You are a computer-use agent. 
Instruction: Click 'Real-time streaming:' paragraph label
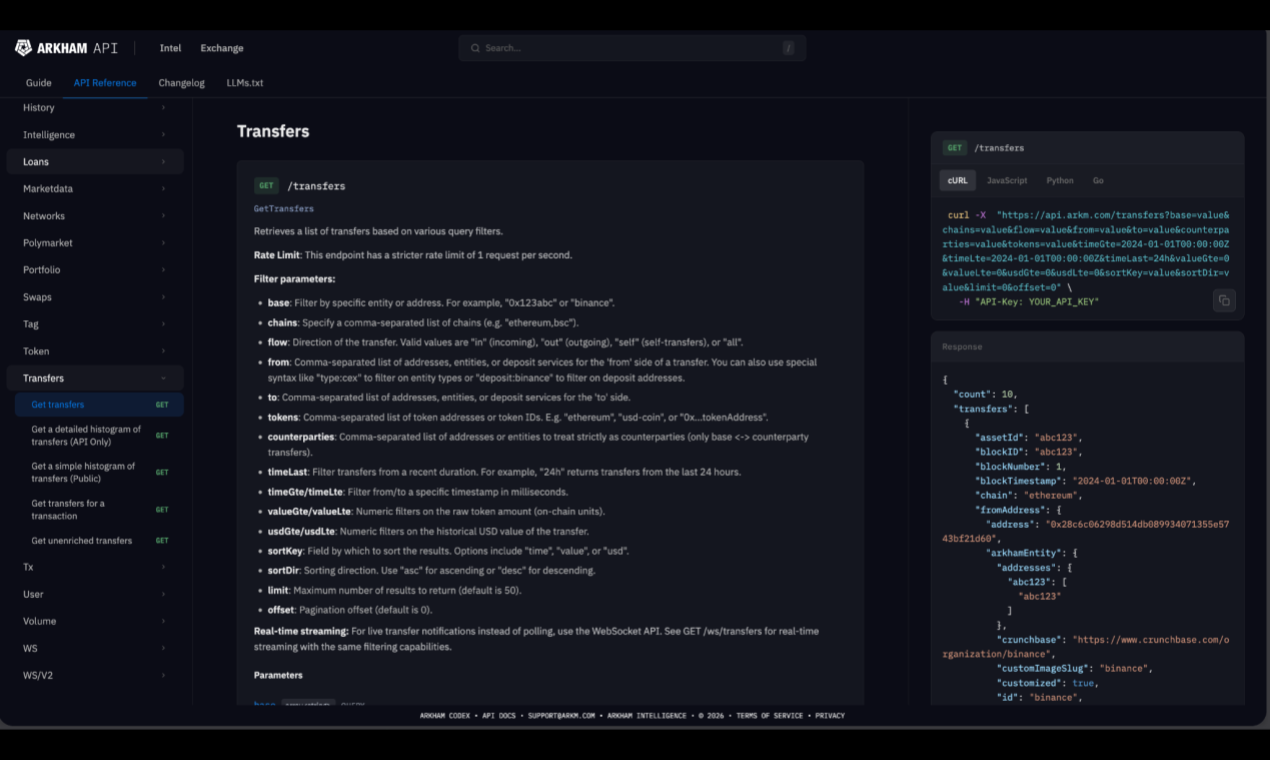[300, 632]
